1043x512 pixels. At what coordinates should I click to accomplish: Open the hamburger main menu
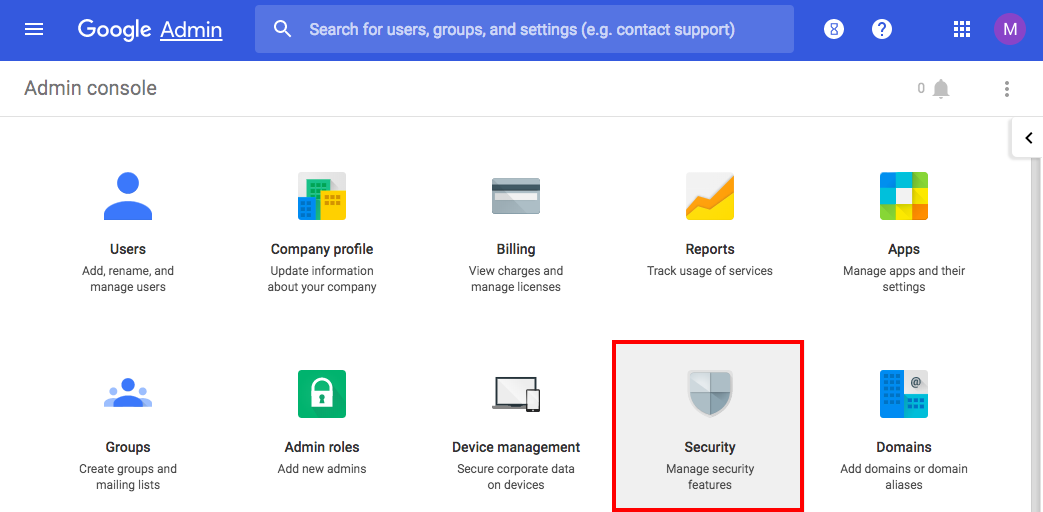click(34, 29)
